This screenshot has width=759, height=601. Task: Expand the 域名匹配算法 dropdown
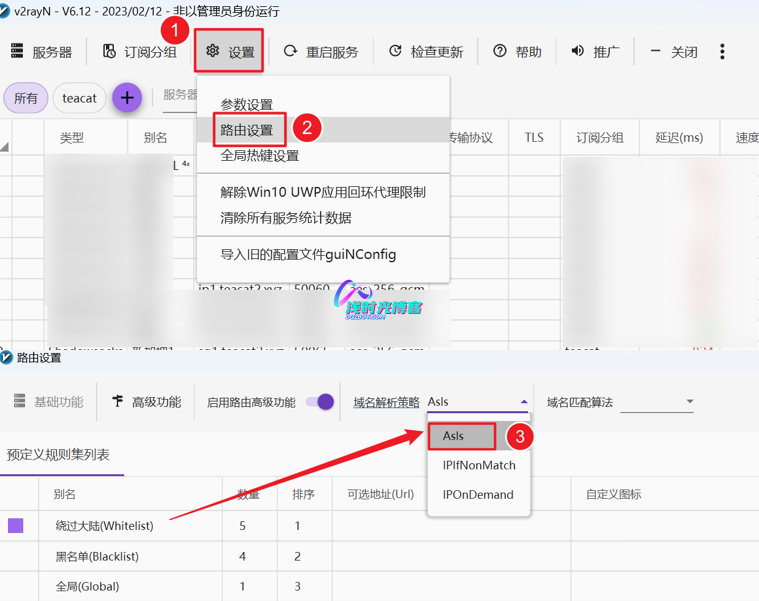point(689,402)
